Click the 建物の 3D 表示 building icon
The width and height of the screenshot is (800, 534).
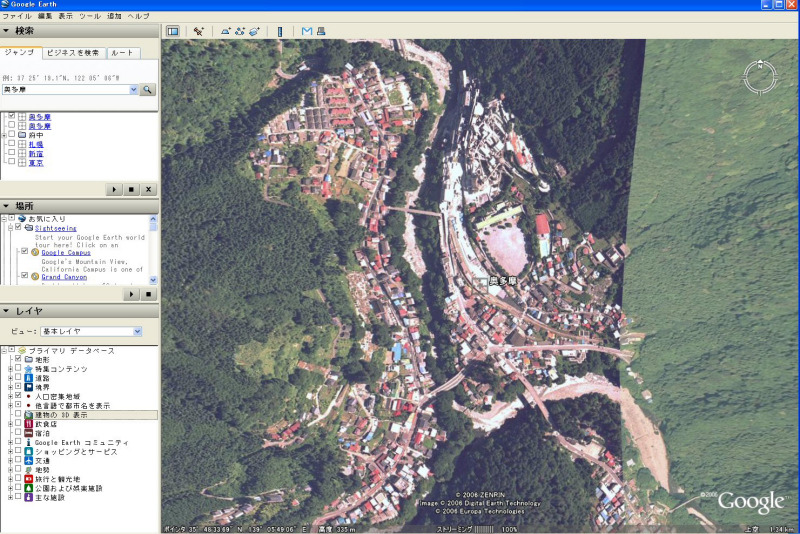29,415
